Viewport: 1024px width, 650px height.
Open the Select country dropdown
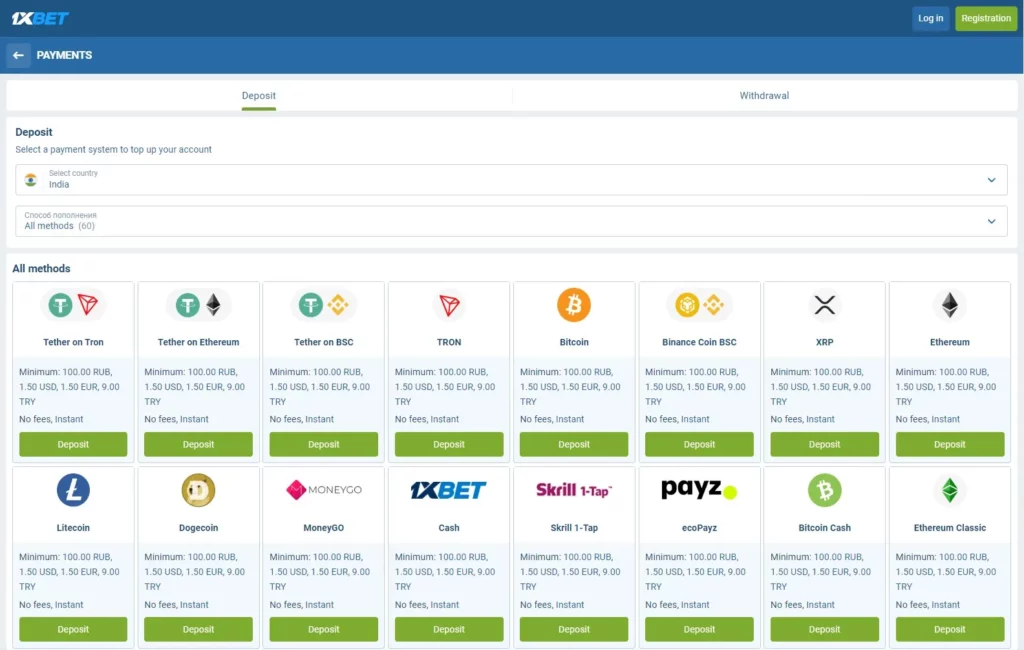point(512,180)
